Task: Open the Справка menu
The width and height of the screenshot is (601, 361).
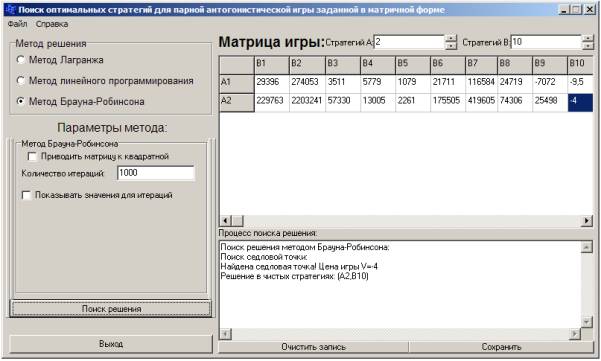Action: pyautogui.click(x=52, y=24)
